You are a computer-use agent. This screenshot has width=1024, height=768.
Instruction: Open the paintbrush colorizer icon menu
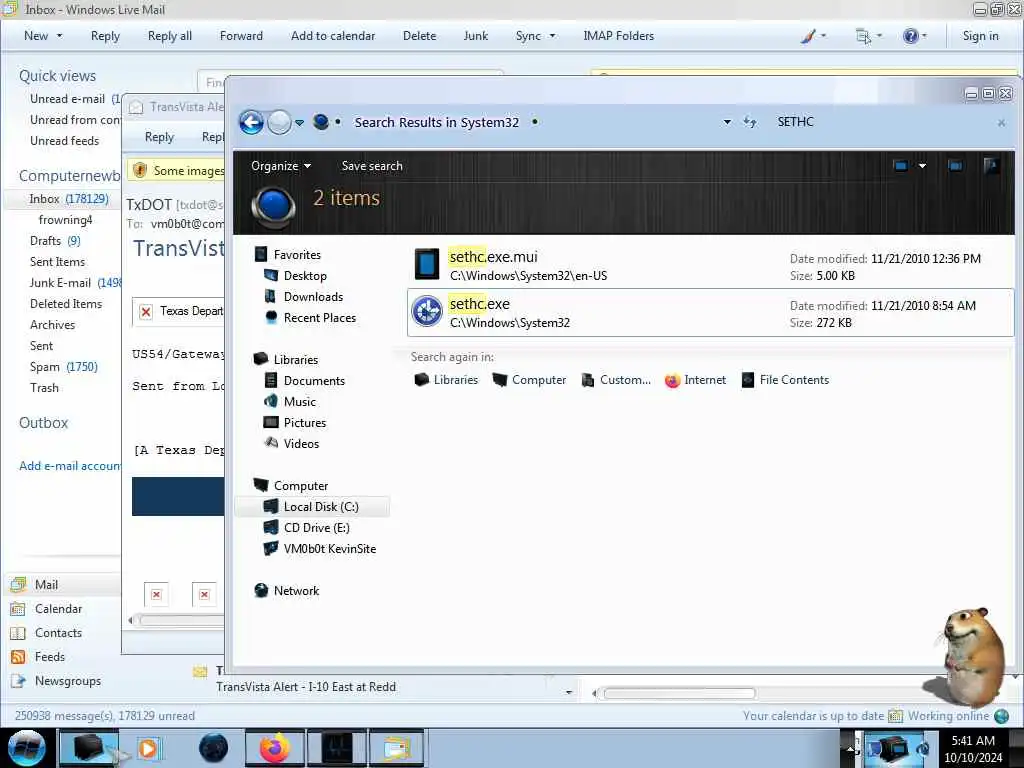(814, 36)
